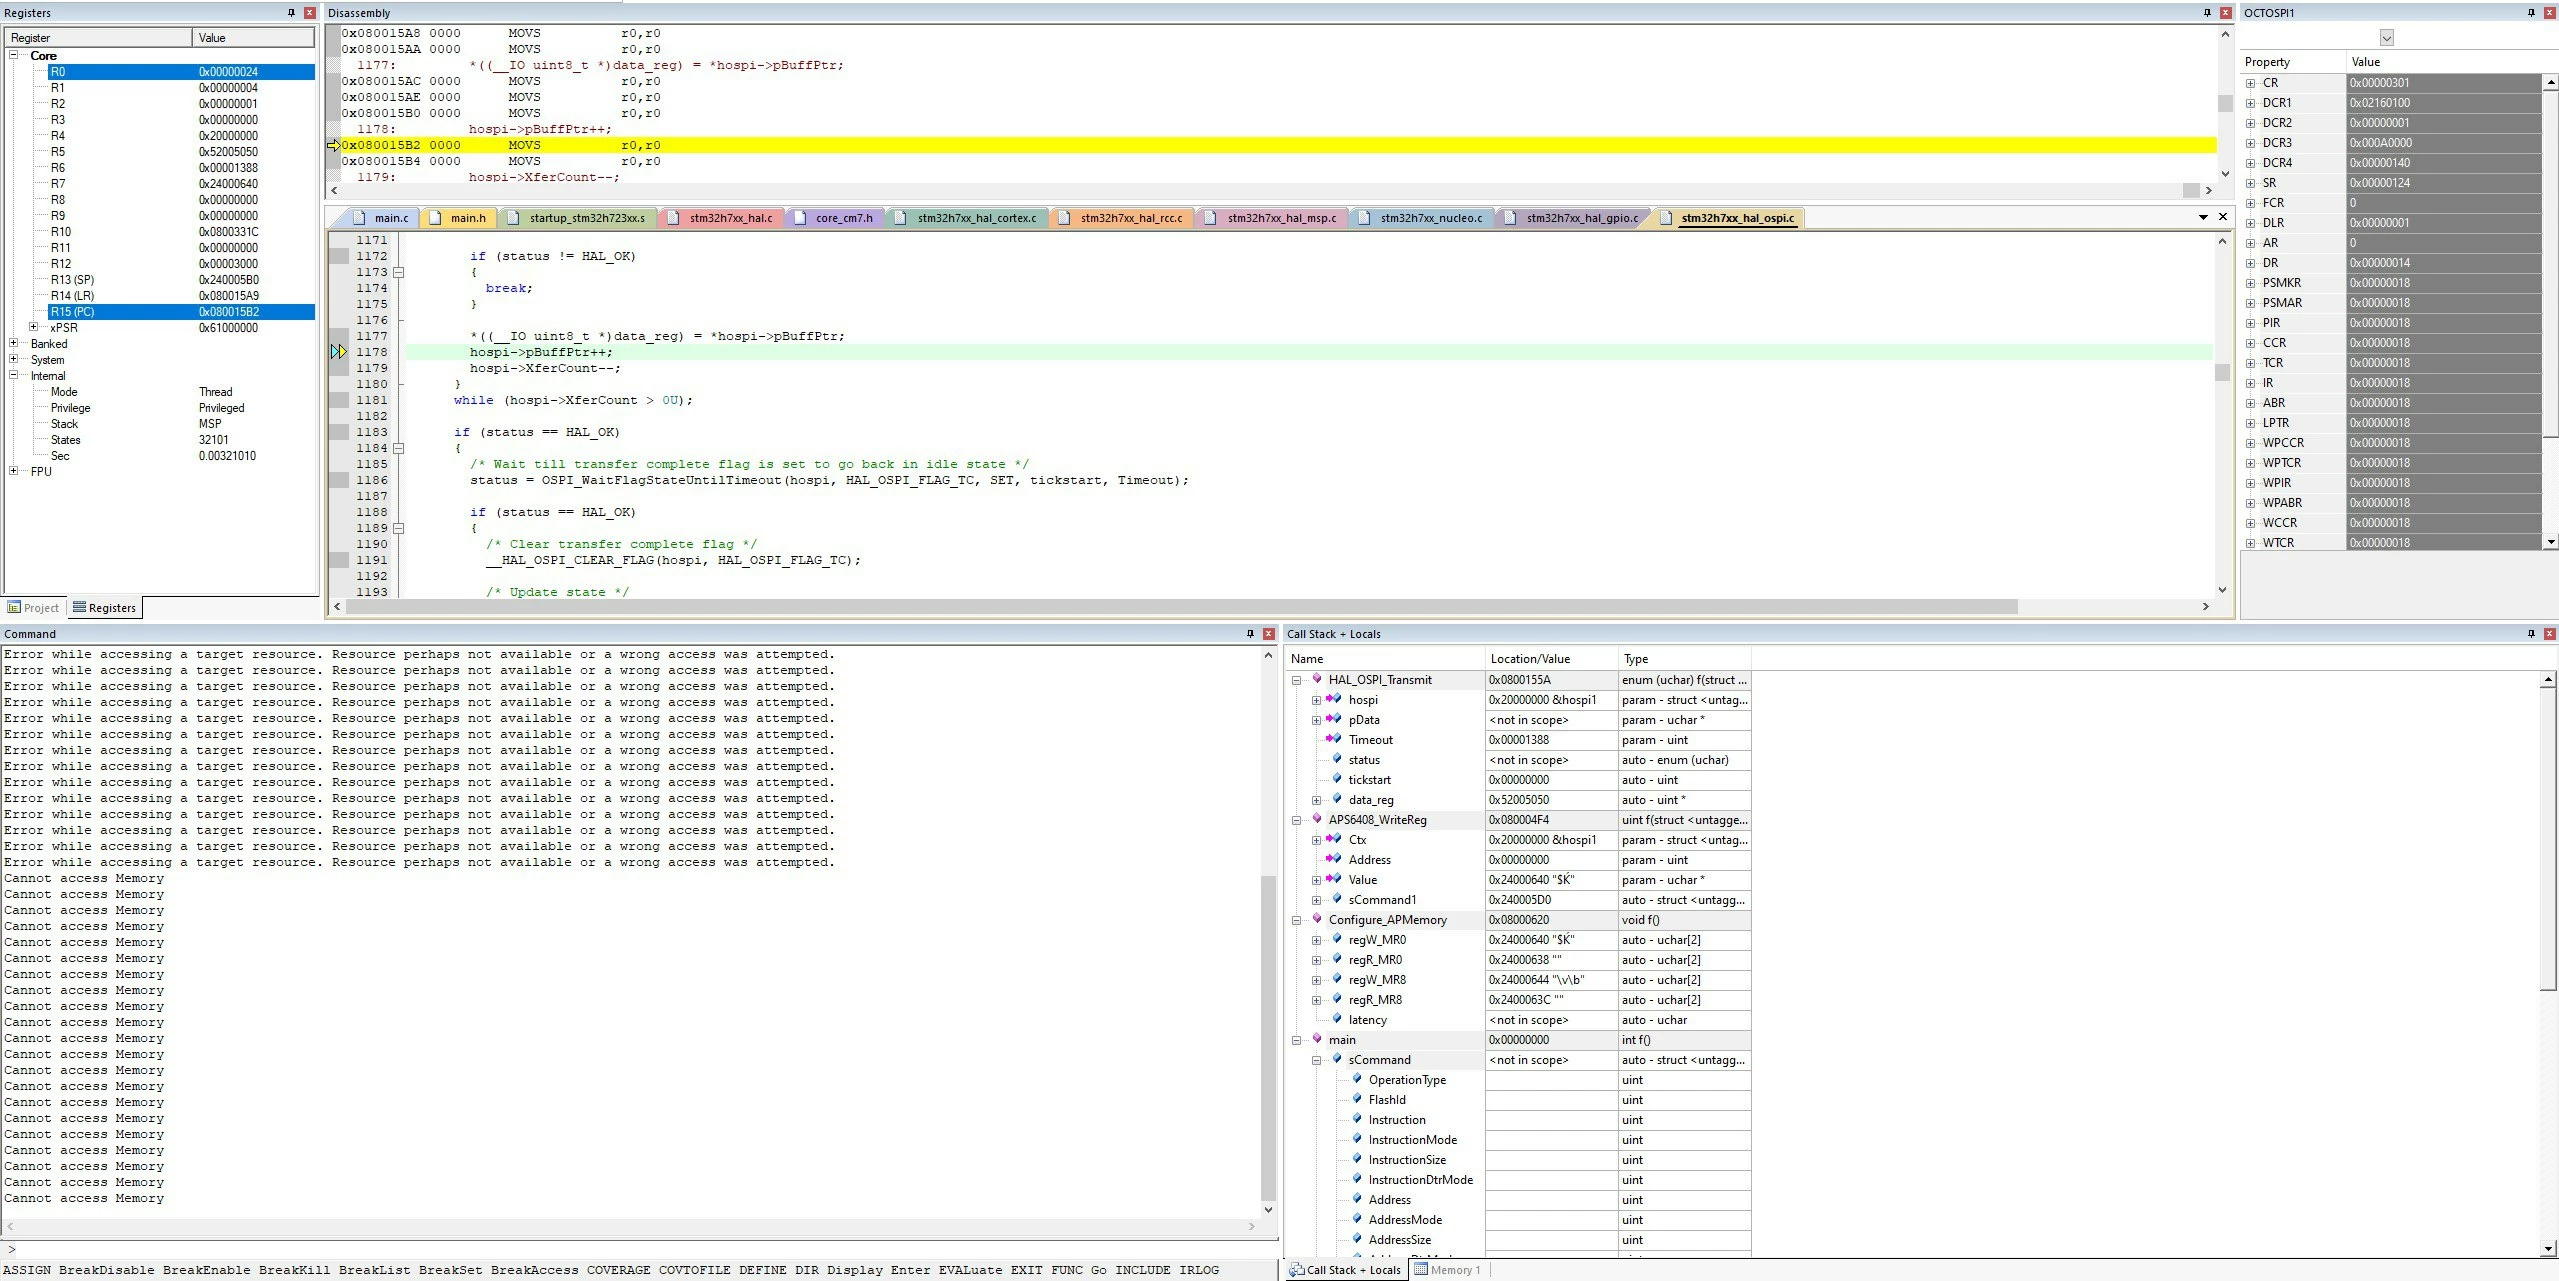The image size is (2559, 1281).
Task: Open the core_cm7.h tab
Action: point(835,218)
